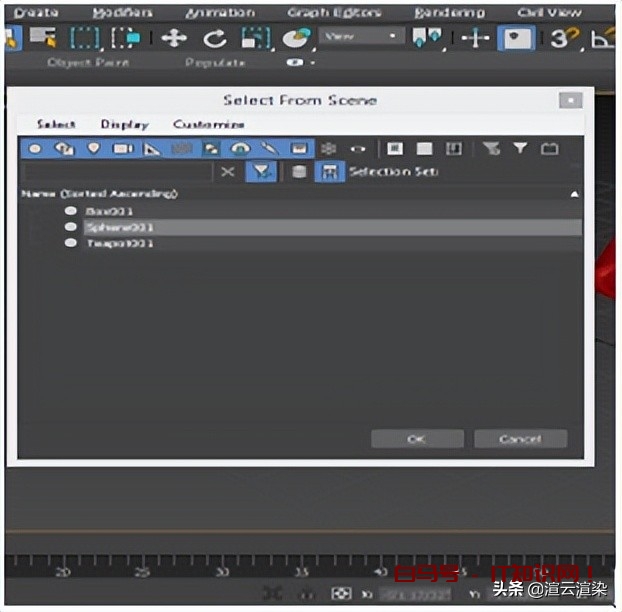Toggle Display Geometry filter in dialog
The height and width of the screenshot is (612, 622).
click(35, 148)
